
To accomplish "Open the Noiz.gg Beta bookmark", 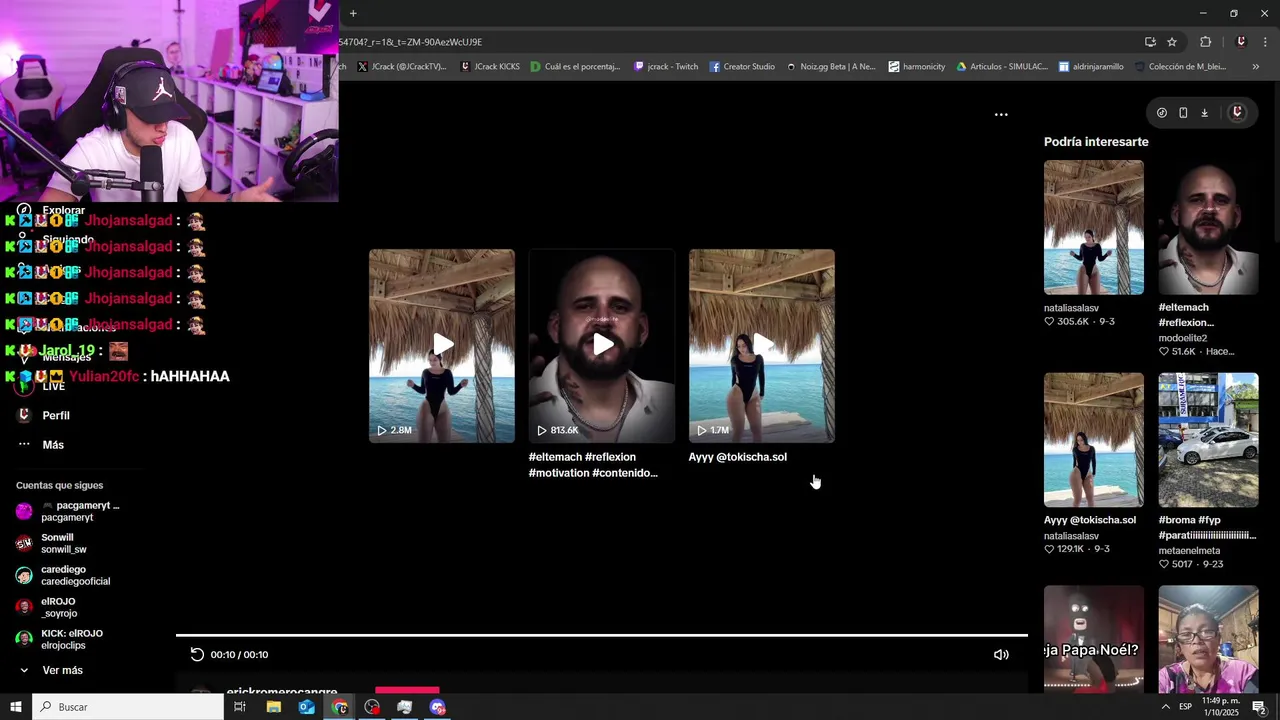I will click(830, 67).
